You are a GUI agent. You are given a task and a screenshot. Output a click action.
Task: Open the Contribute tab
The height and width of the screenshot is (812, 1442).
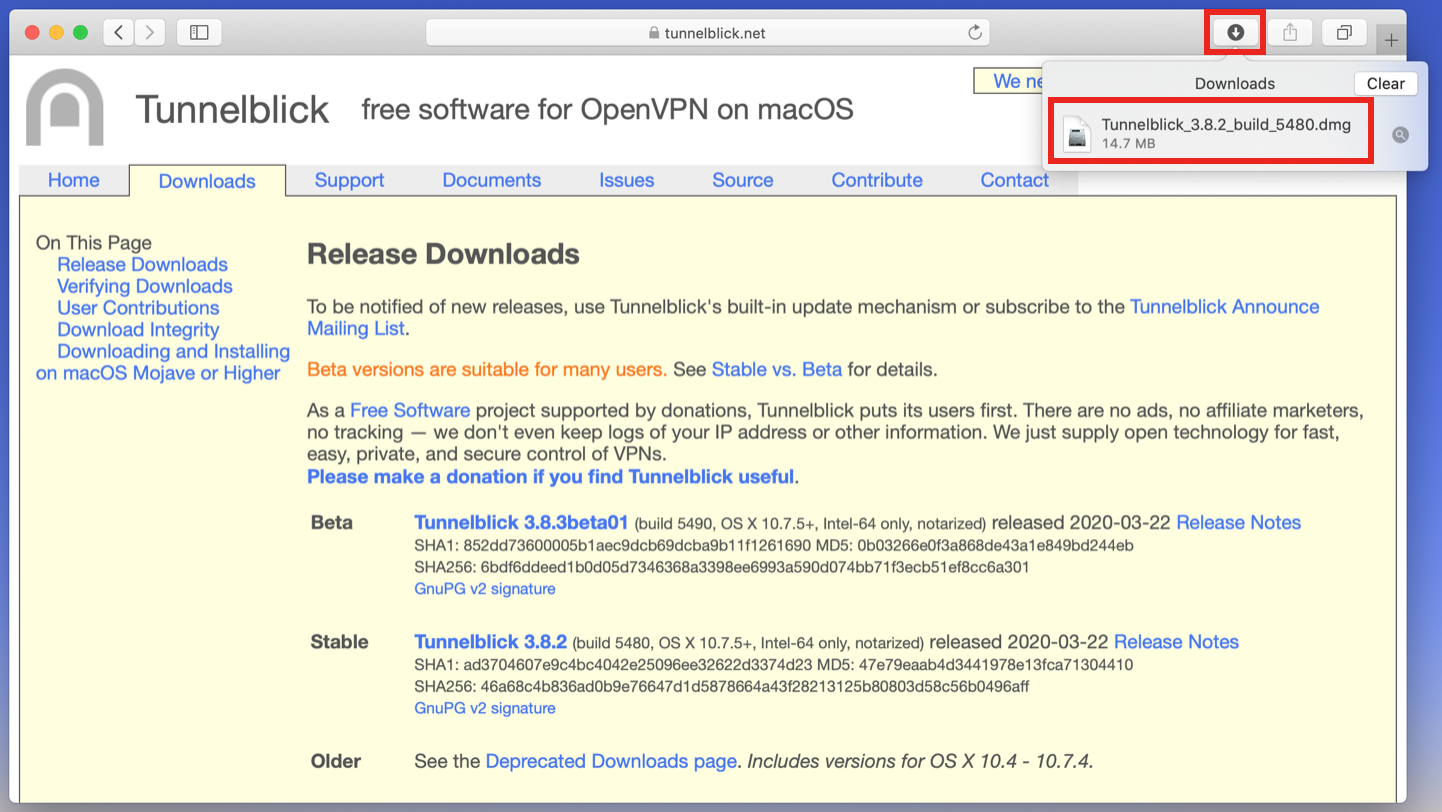click(877, 180)
